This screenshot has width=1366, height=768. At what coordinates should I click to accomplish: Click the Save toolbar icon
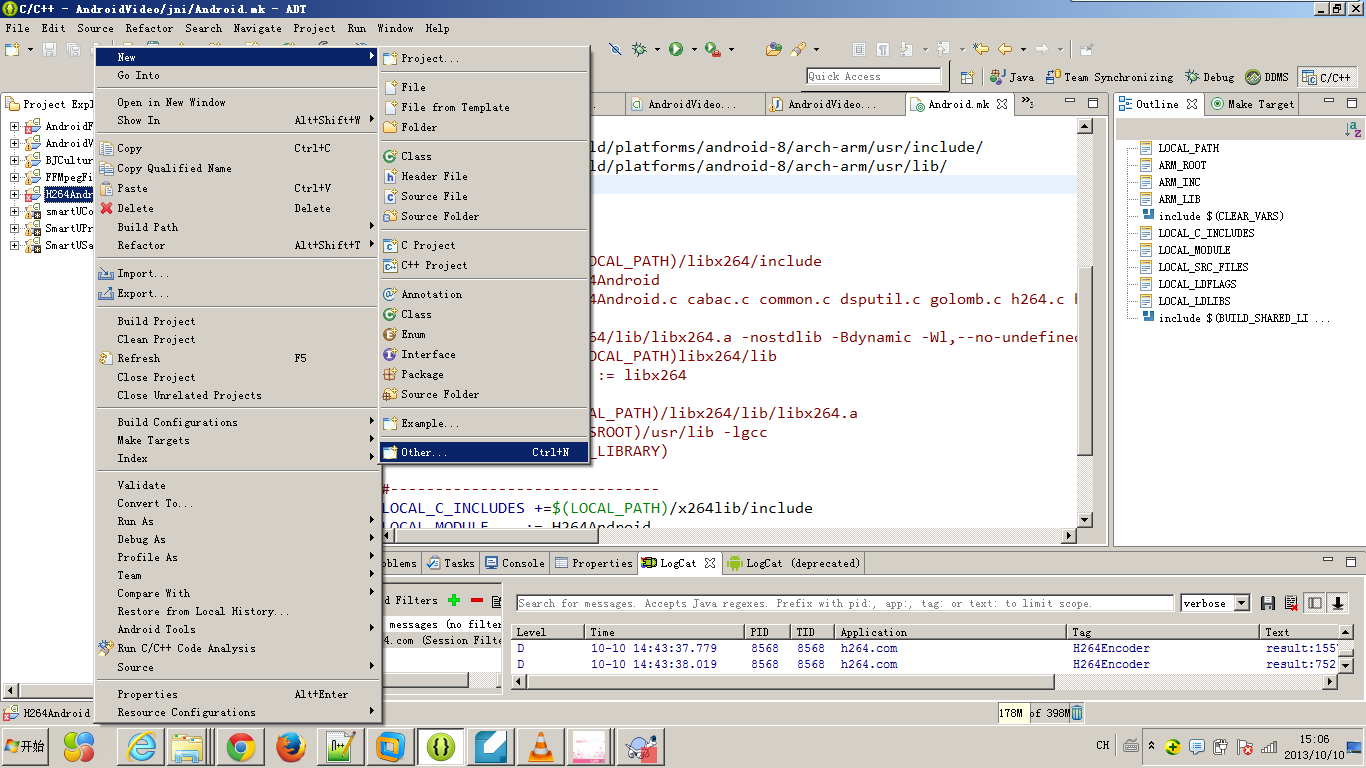[49, 49]
